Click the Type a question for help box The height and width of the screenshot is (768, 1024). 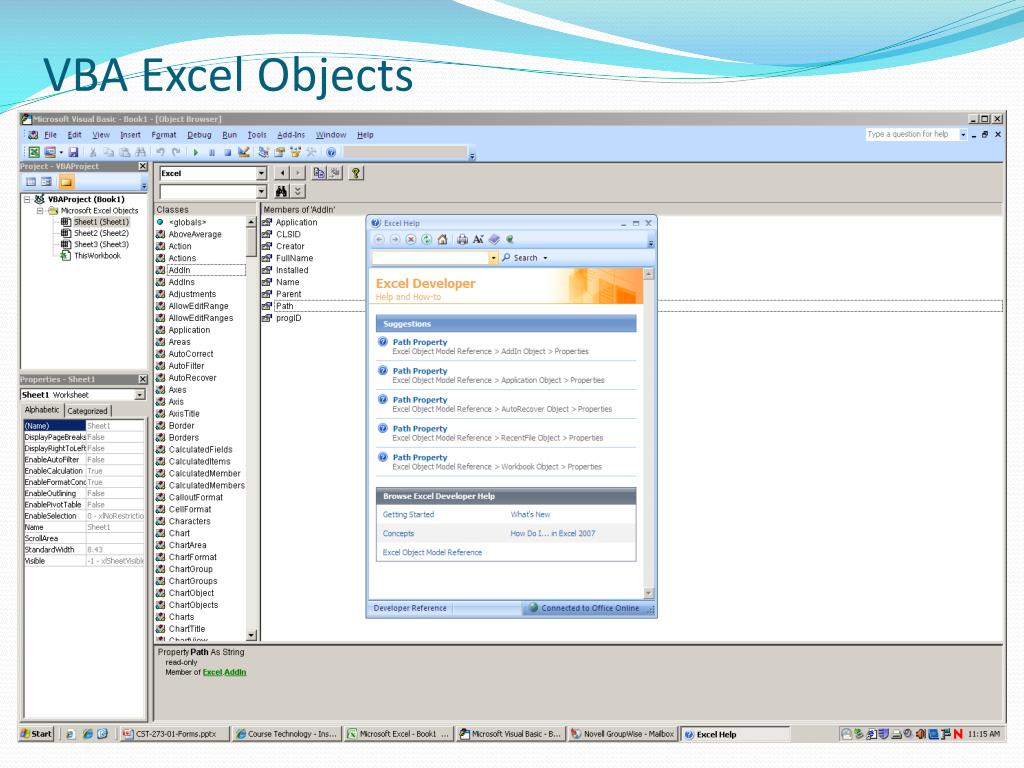[912, 135]
